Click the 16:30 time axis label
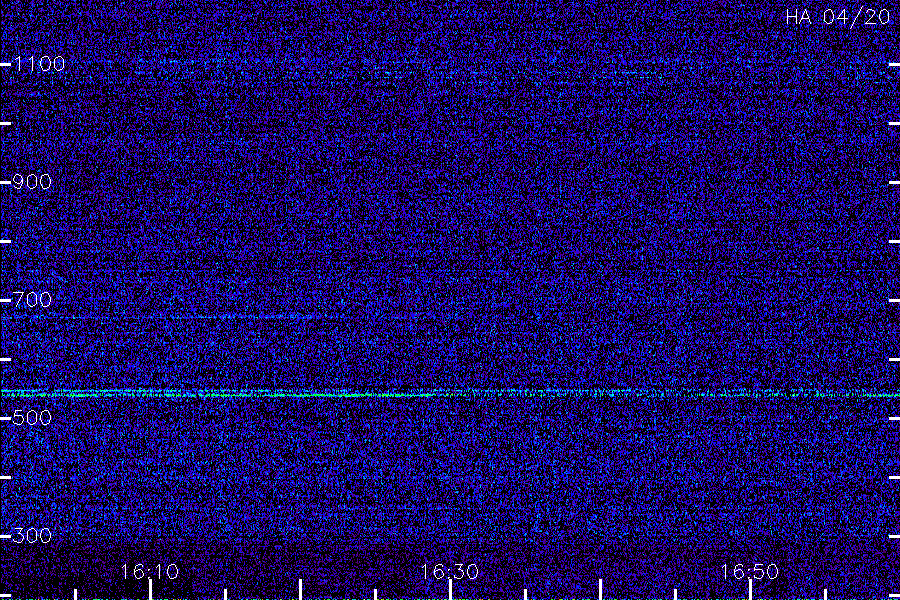The image size is (900, 600). (x=449, y=572)
